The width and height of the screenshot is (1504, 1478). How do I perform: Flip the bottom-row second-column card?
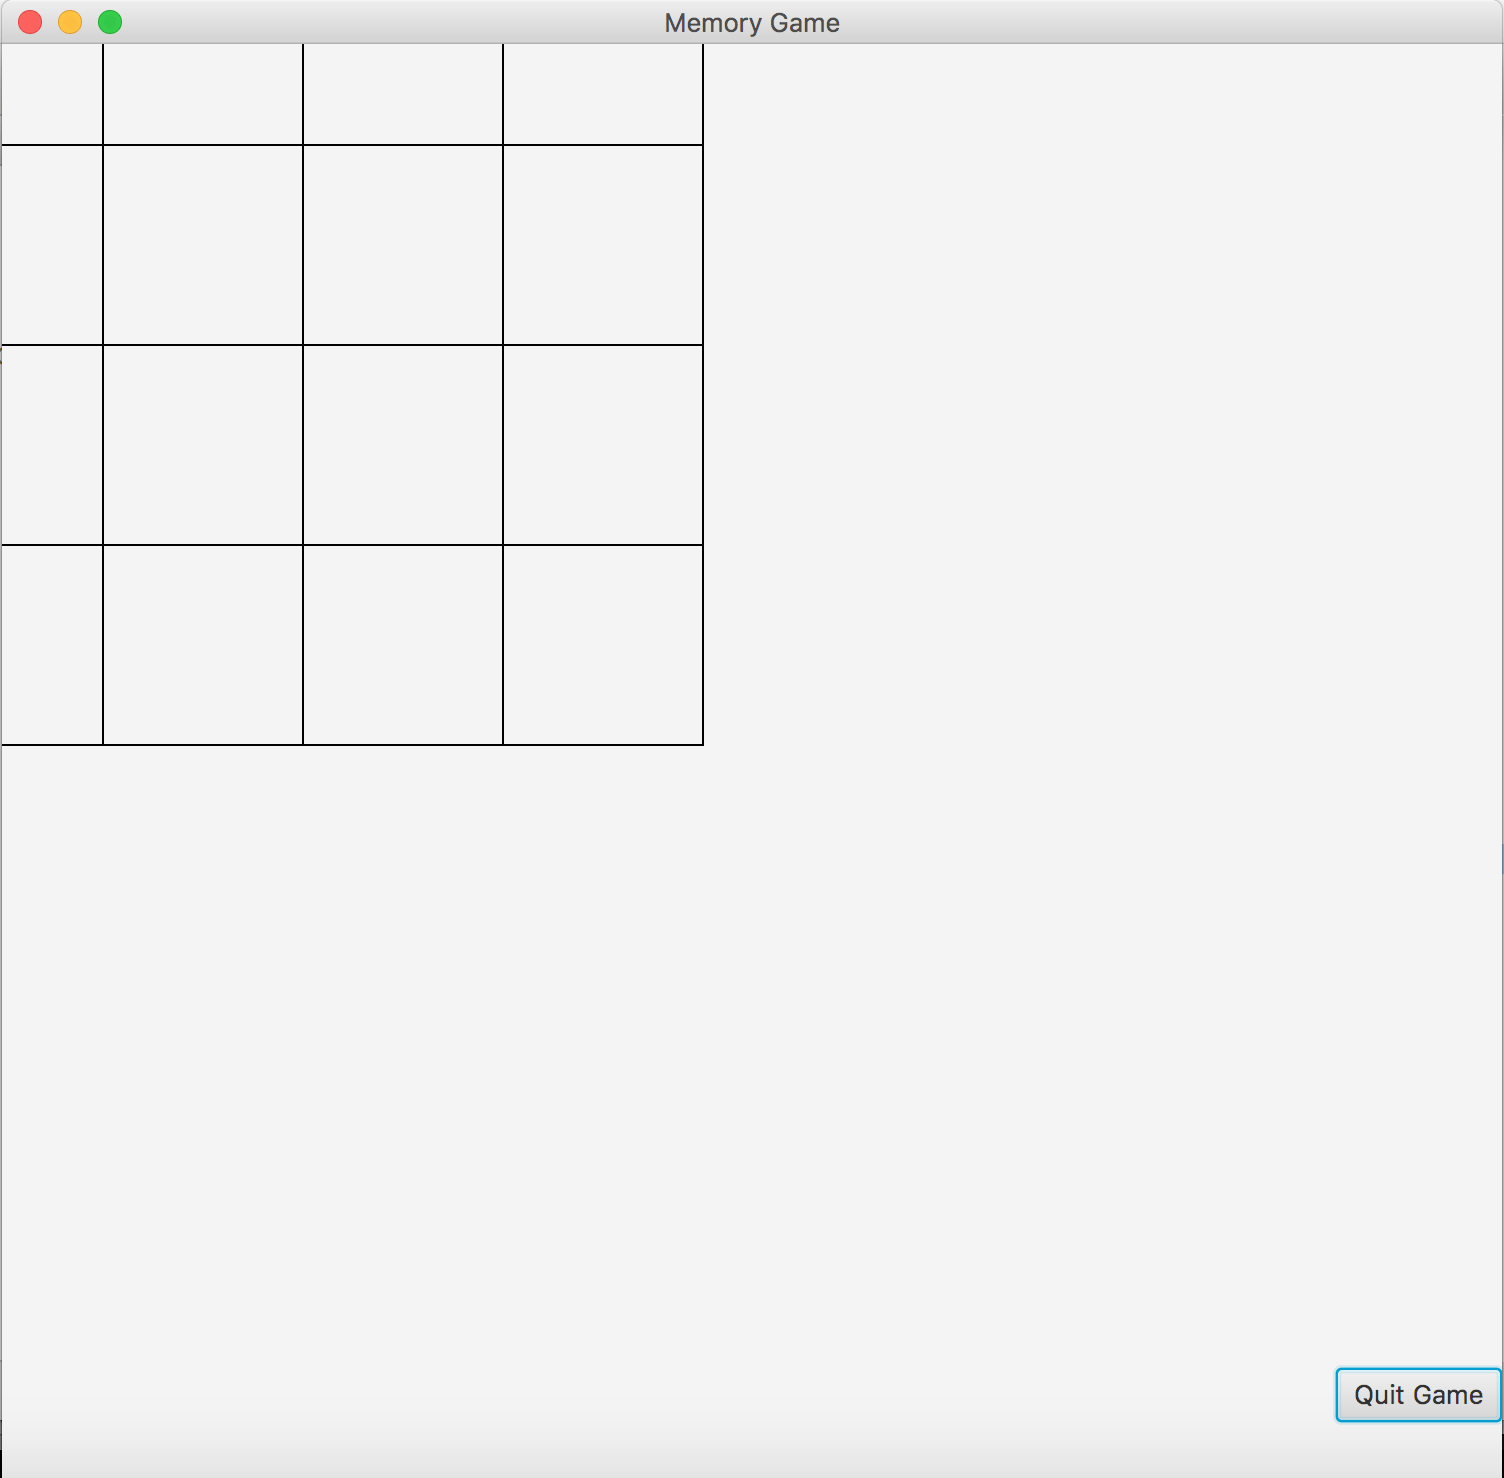point(203,645)
